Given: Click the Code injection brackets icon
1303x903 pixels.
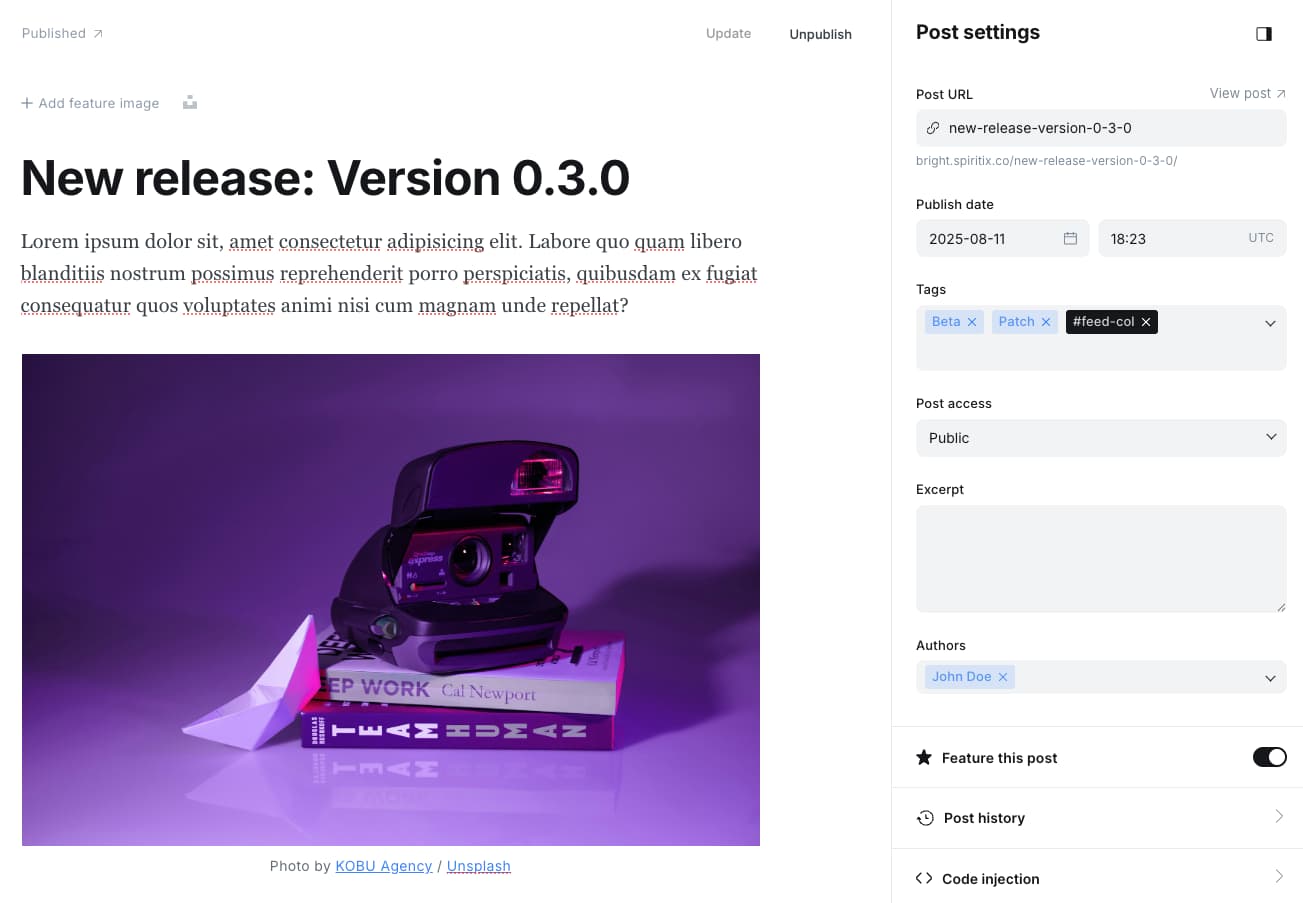Looking at the screenshot, I should pos(924,878).
